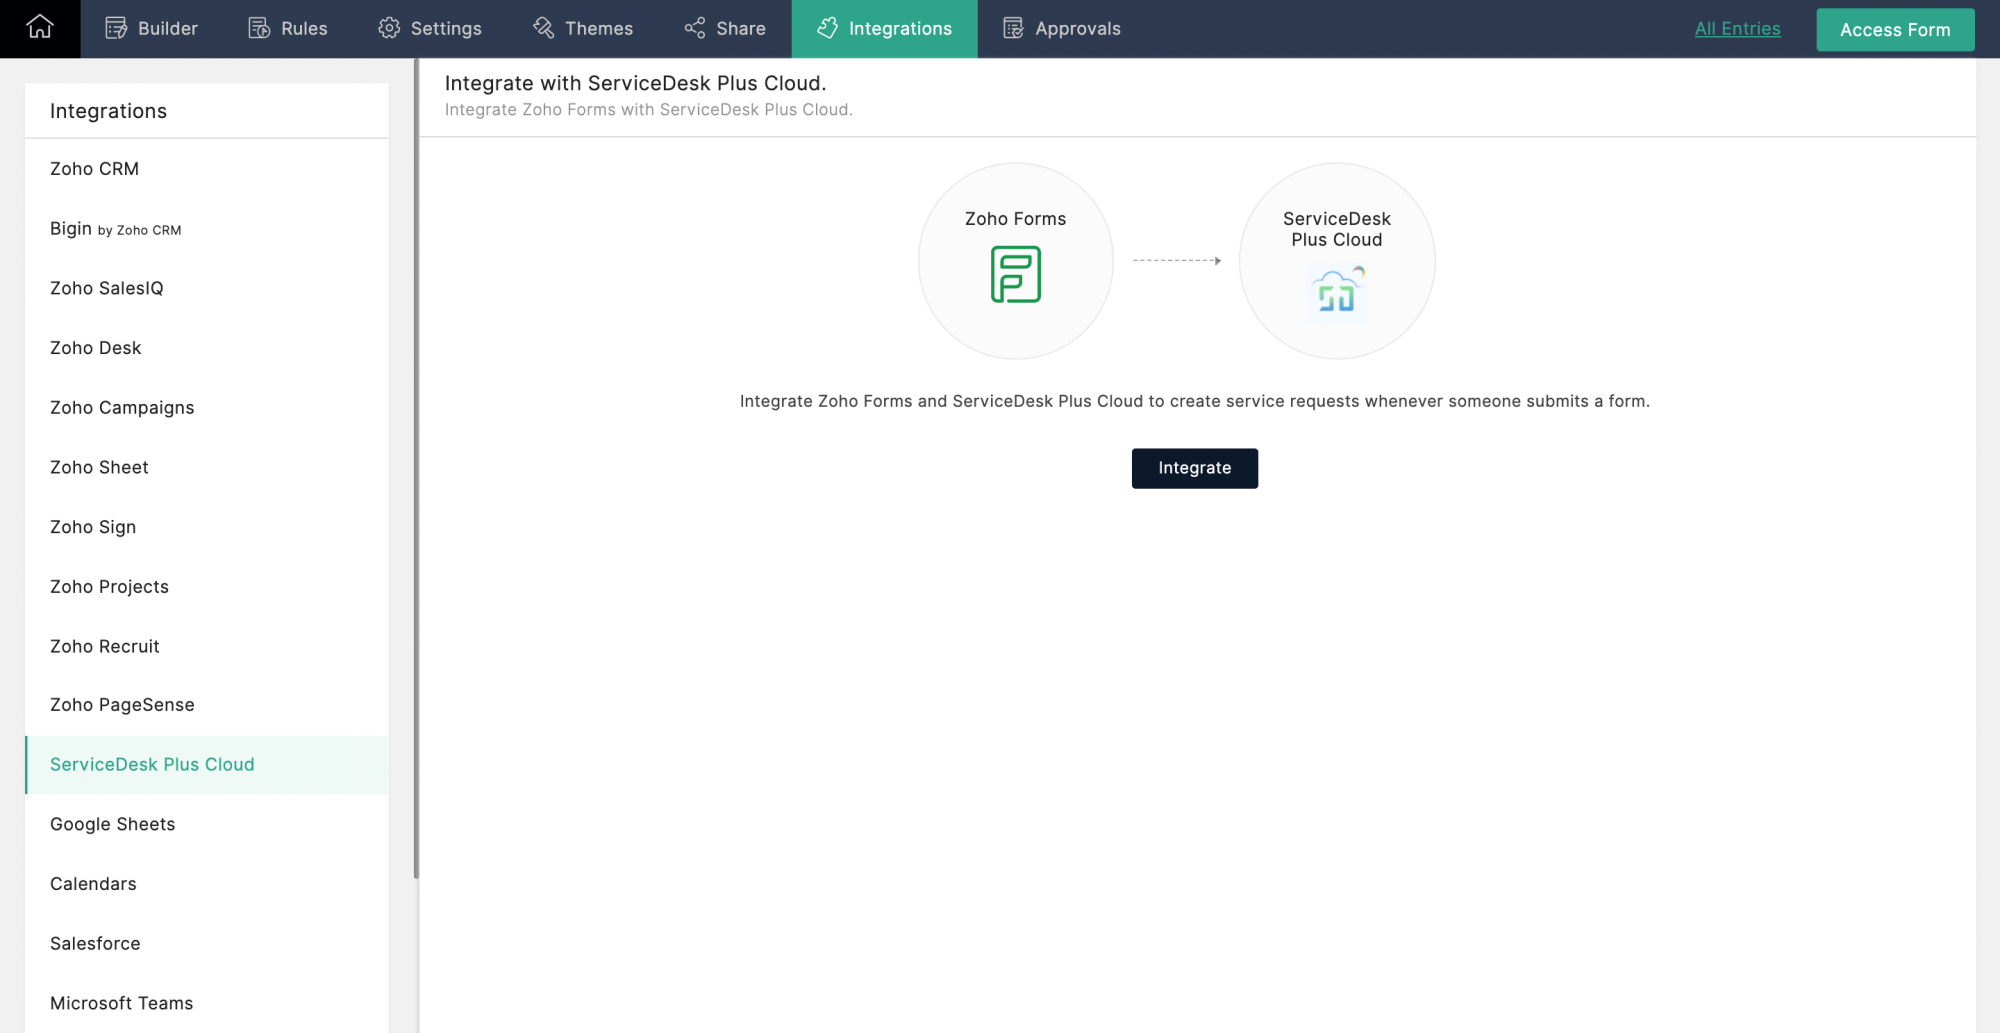This screenshot has width=2000, height=1033.
Task: Click the Builder tab icon
Action: (x=116, y=28)
